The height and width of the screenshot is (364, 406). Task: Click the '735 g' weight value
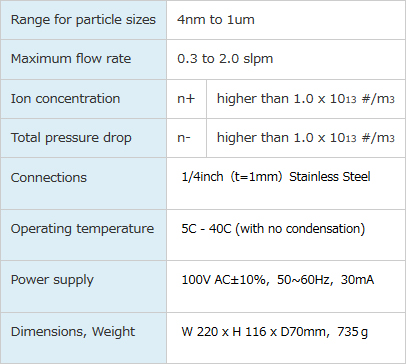[352, 332]
